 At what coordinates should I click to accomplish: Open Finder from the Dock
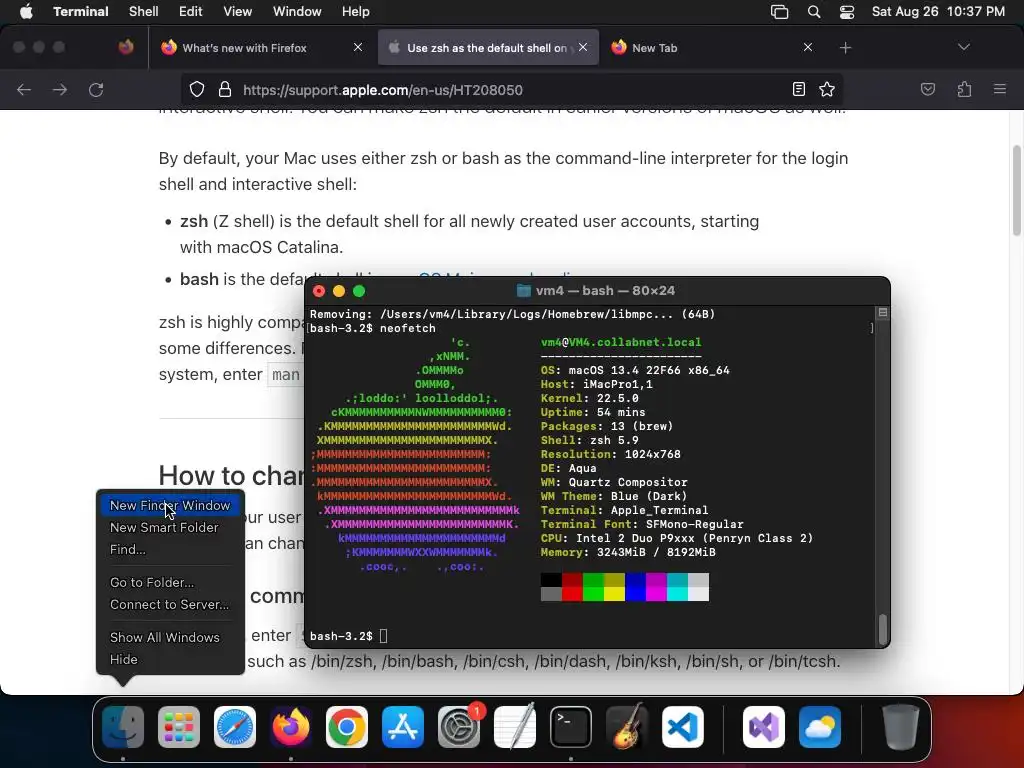123,727
